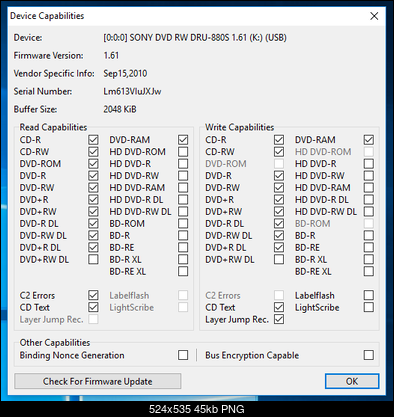This screenshot has width=394, height=417.
Task: Toggle DVD+RW DL checkbox under Write Capabilities
Action: click(279, 259)
